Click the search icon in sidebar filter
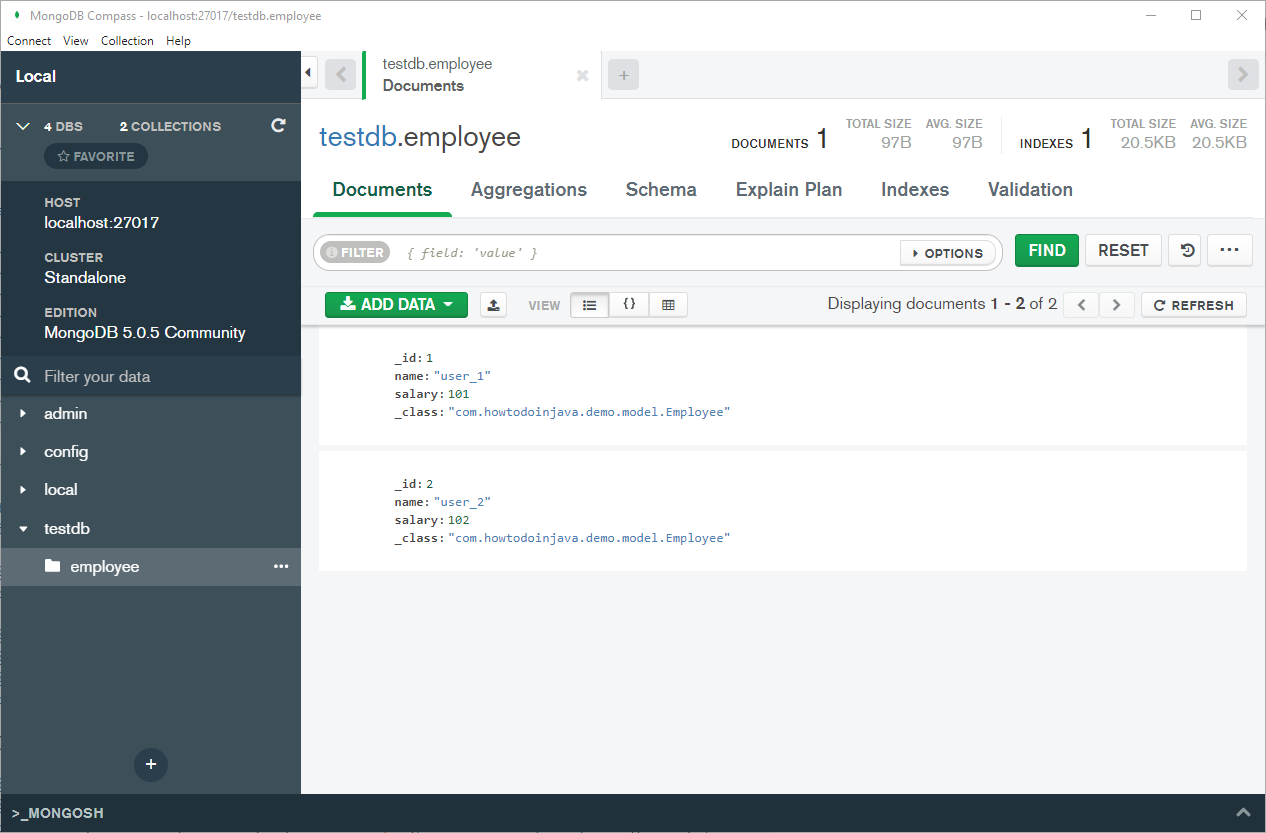Image resolution: width=1266 pixels, height=833 pixels. point(22,376)
